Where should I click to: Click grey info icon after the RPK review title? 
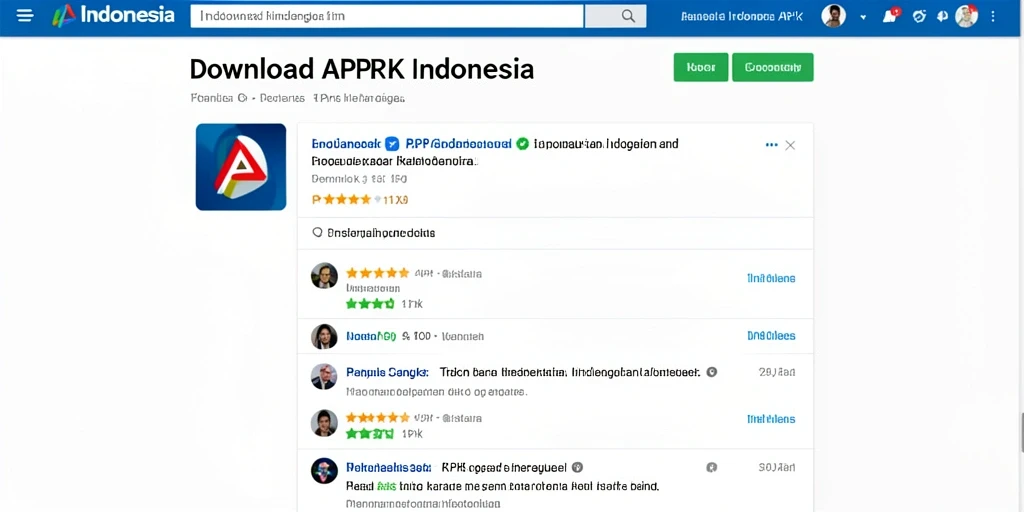[x=577, y=468]
